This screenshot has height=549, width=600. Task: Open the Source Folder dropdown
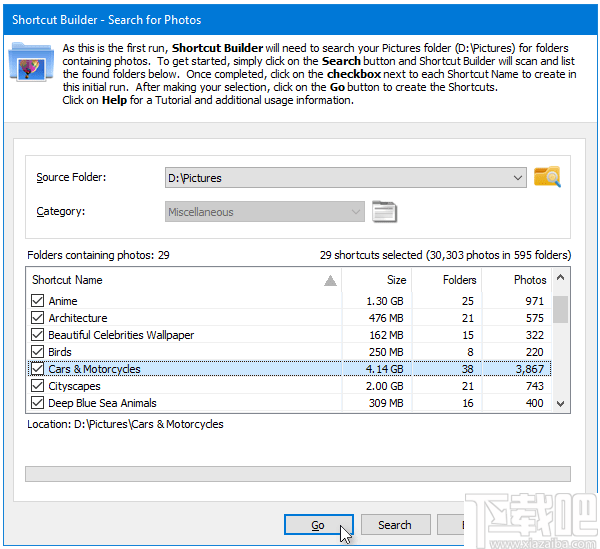point(517,178)
